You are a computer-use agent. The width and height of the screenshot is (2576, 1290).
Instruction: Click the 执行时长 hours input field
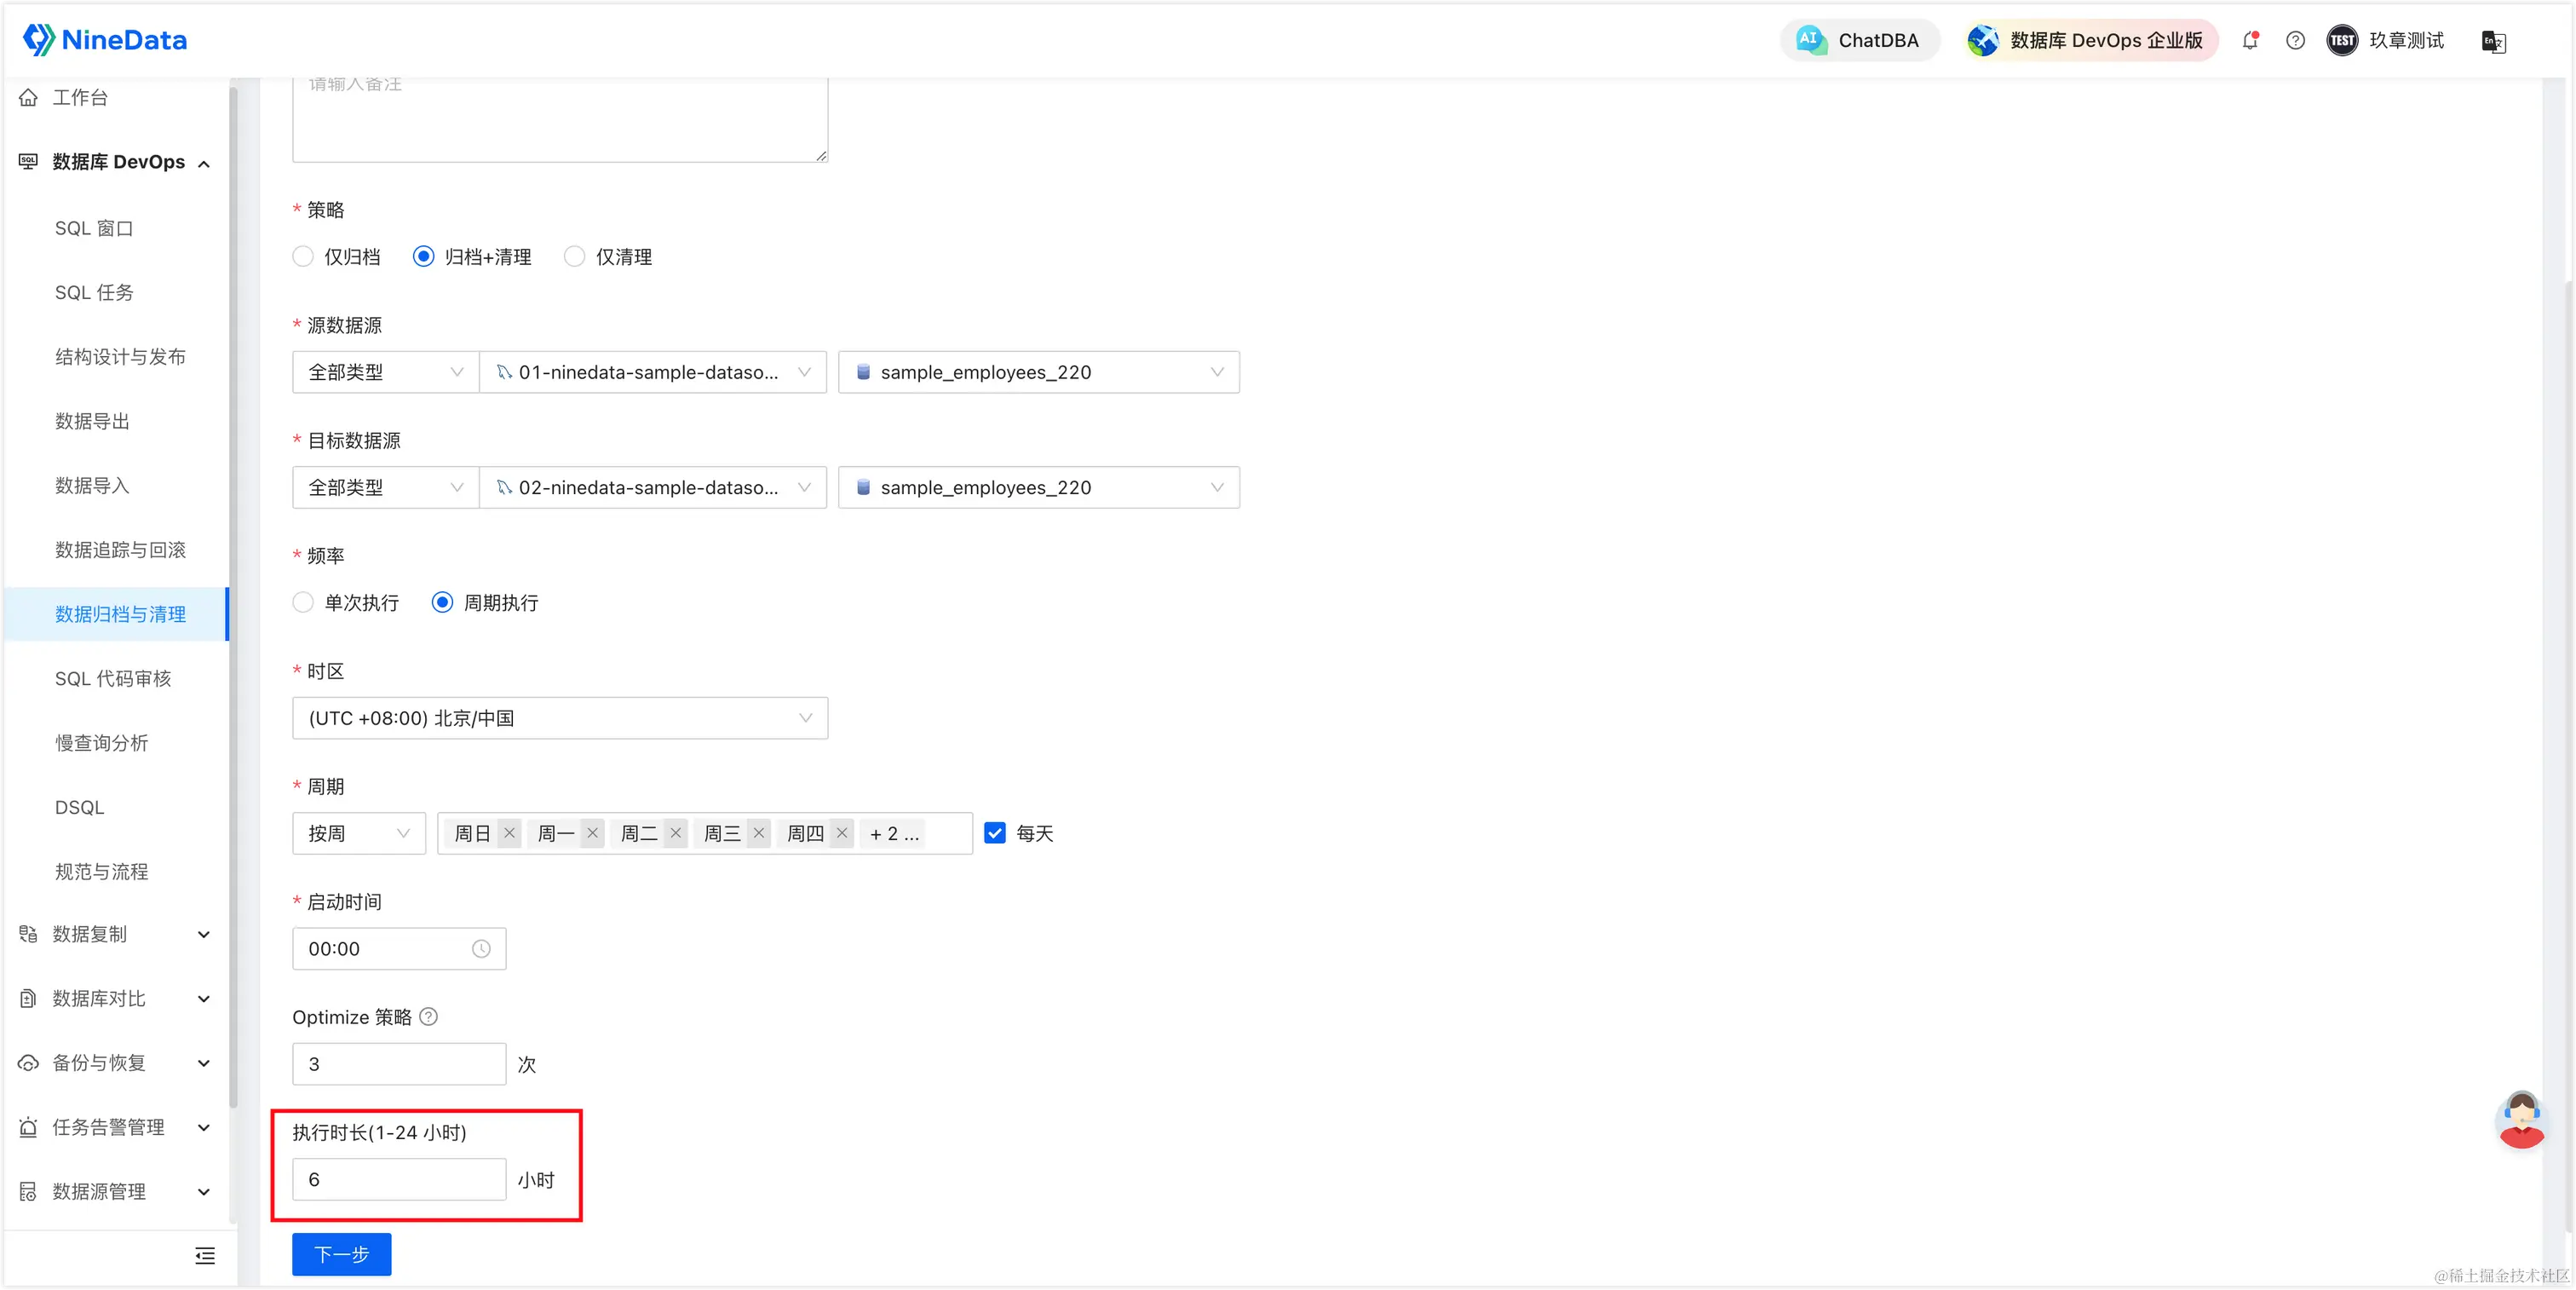tap(399, 1180)
